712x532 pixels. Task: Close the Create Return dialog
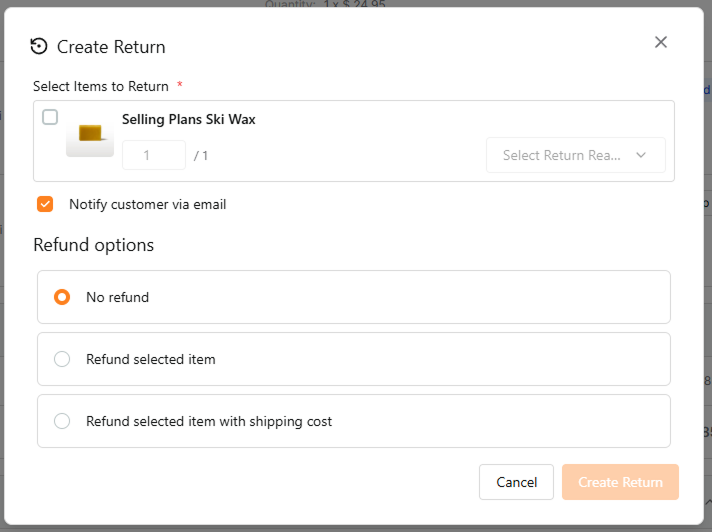pyautogui.click(x=661, y=42)
